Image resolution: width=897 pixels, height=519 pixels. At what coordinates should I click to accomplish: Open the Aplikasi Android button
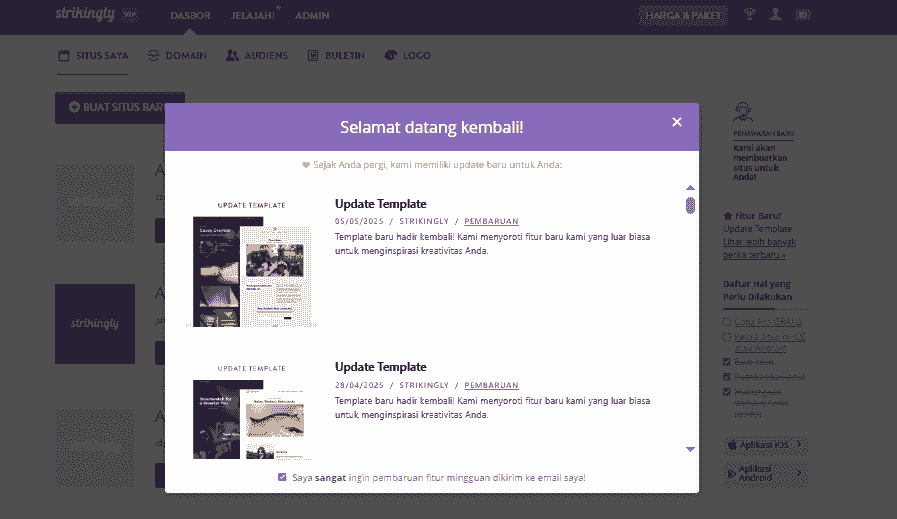point(765,473)
